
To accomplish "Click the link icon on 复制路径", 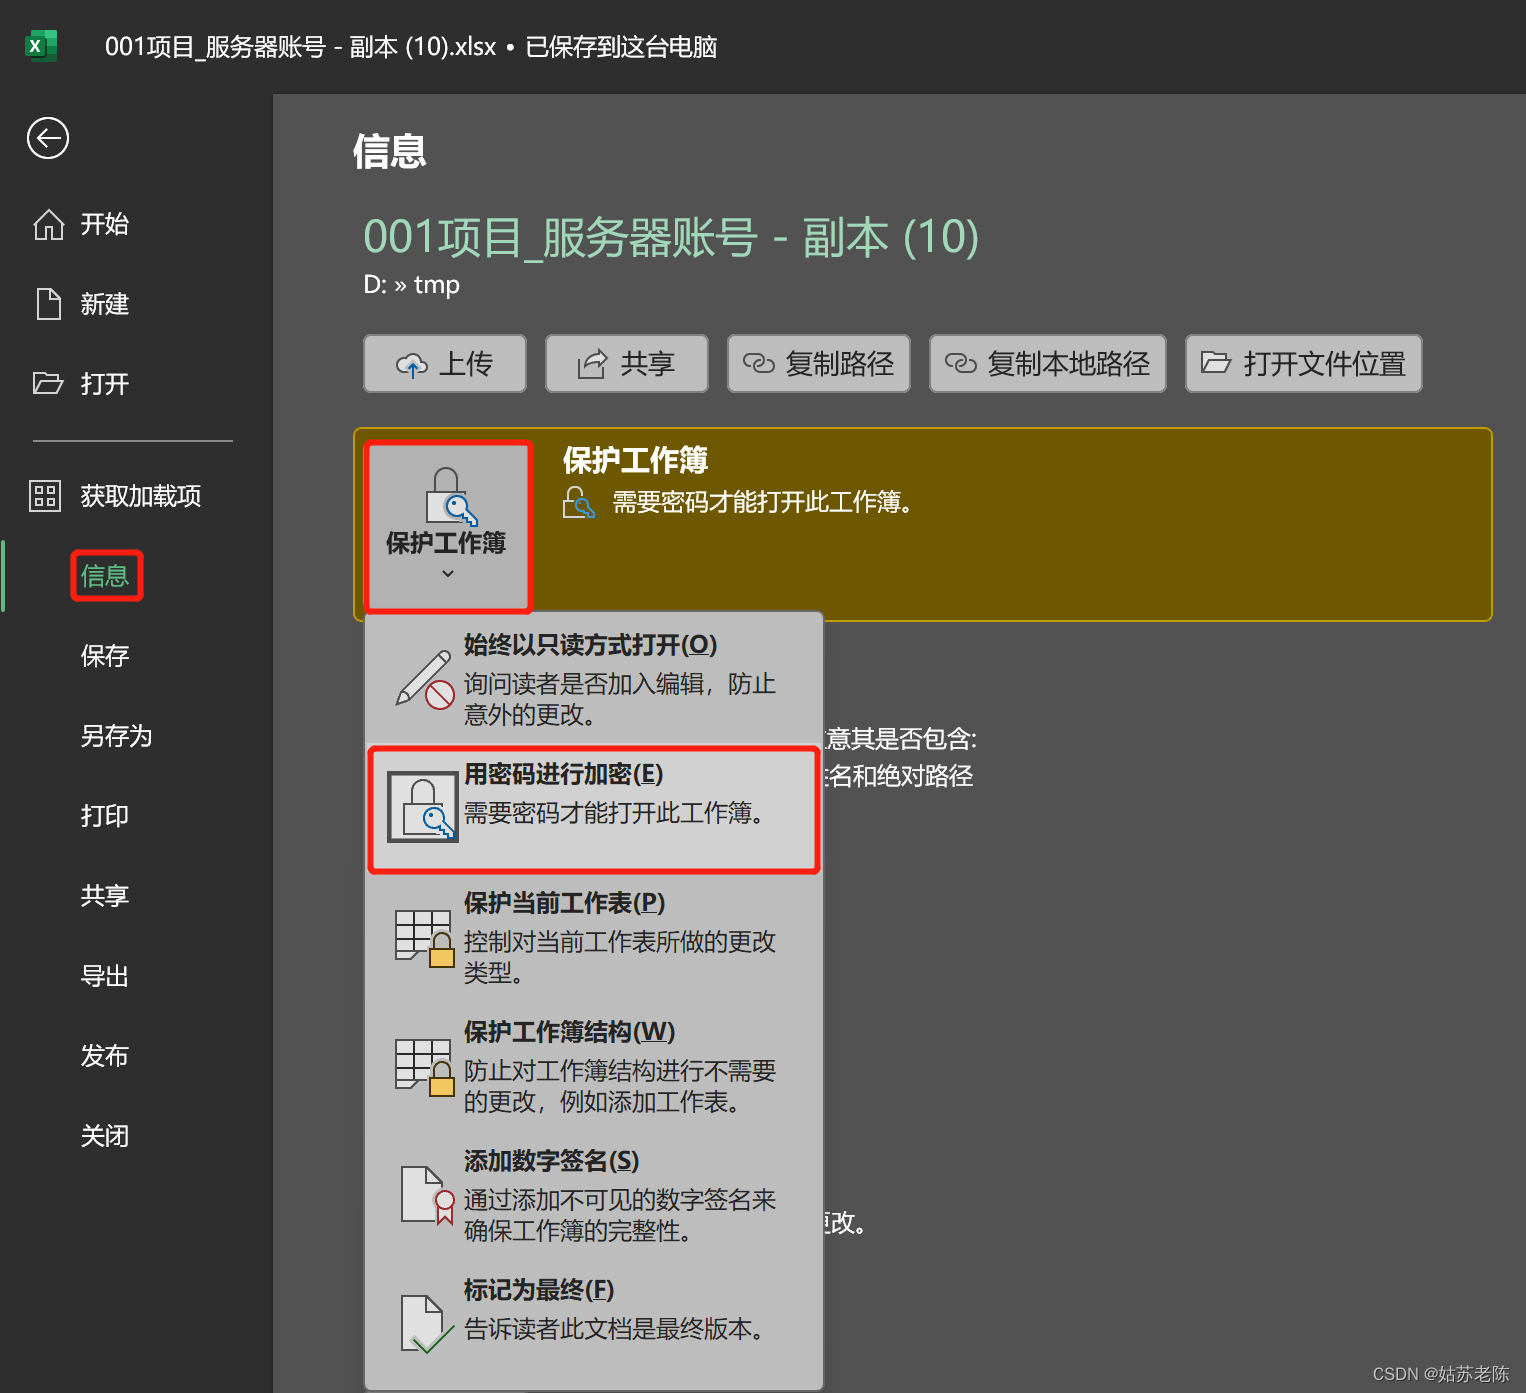I will click(759, 364).
